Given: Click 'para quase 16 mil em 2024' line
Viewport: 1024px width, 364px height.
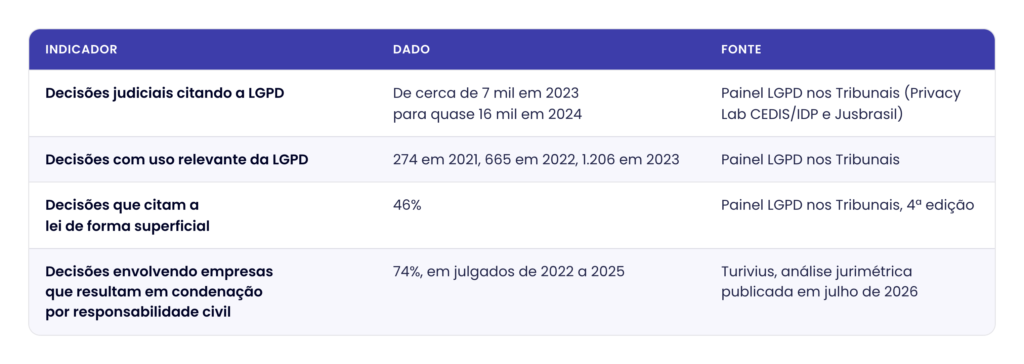Looking at the screenshot, I should click(x=487, y=114).
